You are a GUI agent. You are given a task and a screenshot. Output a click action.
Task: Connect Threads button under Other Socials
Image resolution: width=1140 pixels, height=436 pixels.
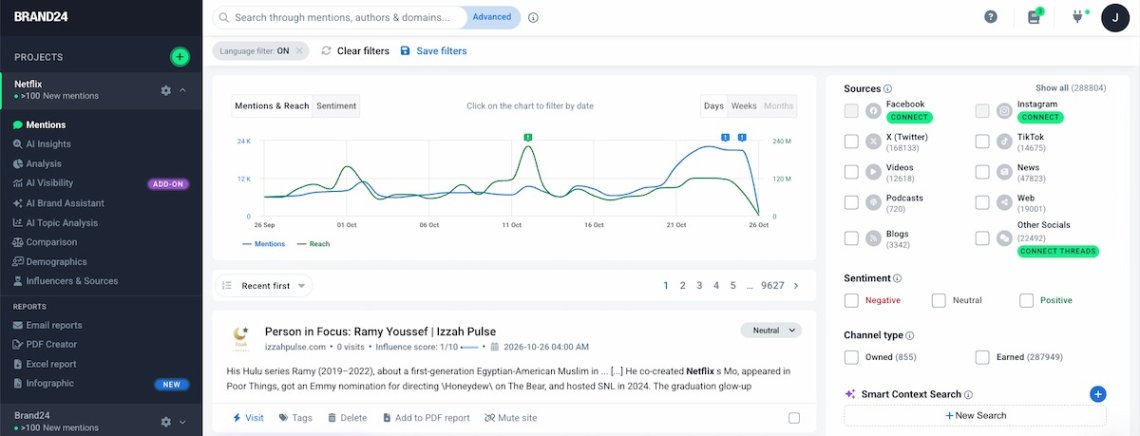pyautogui.click(x=1058, y=251)
